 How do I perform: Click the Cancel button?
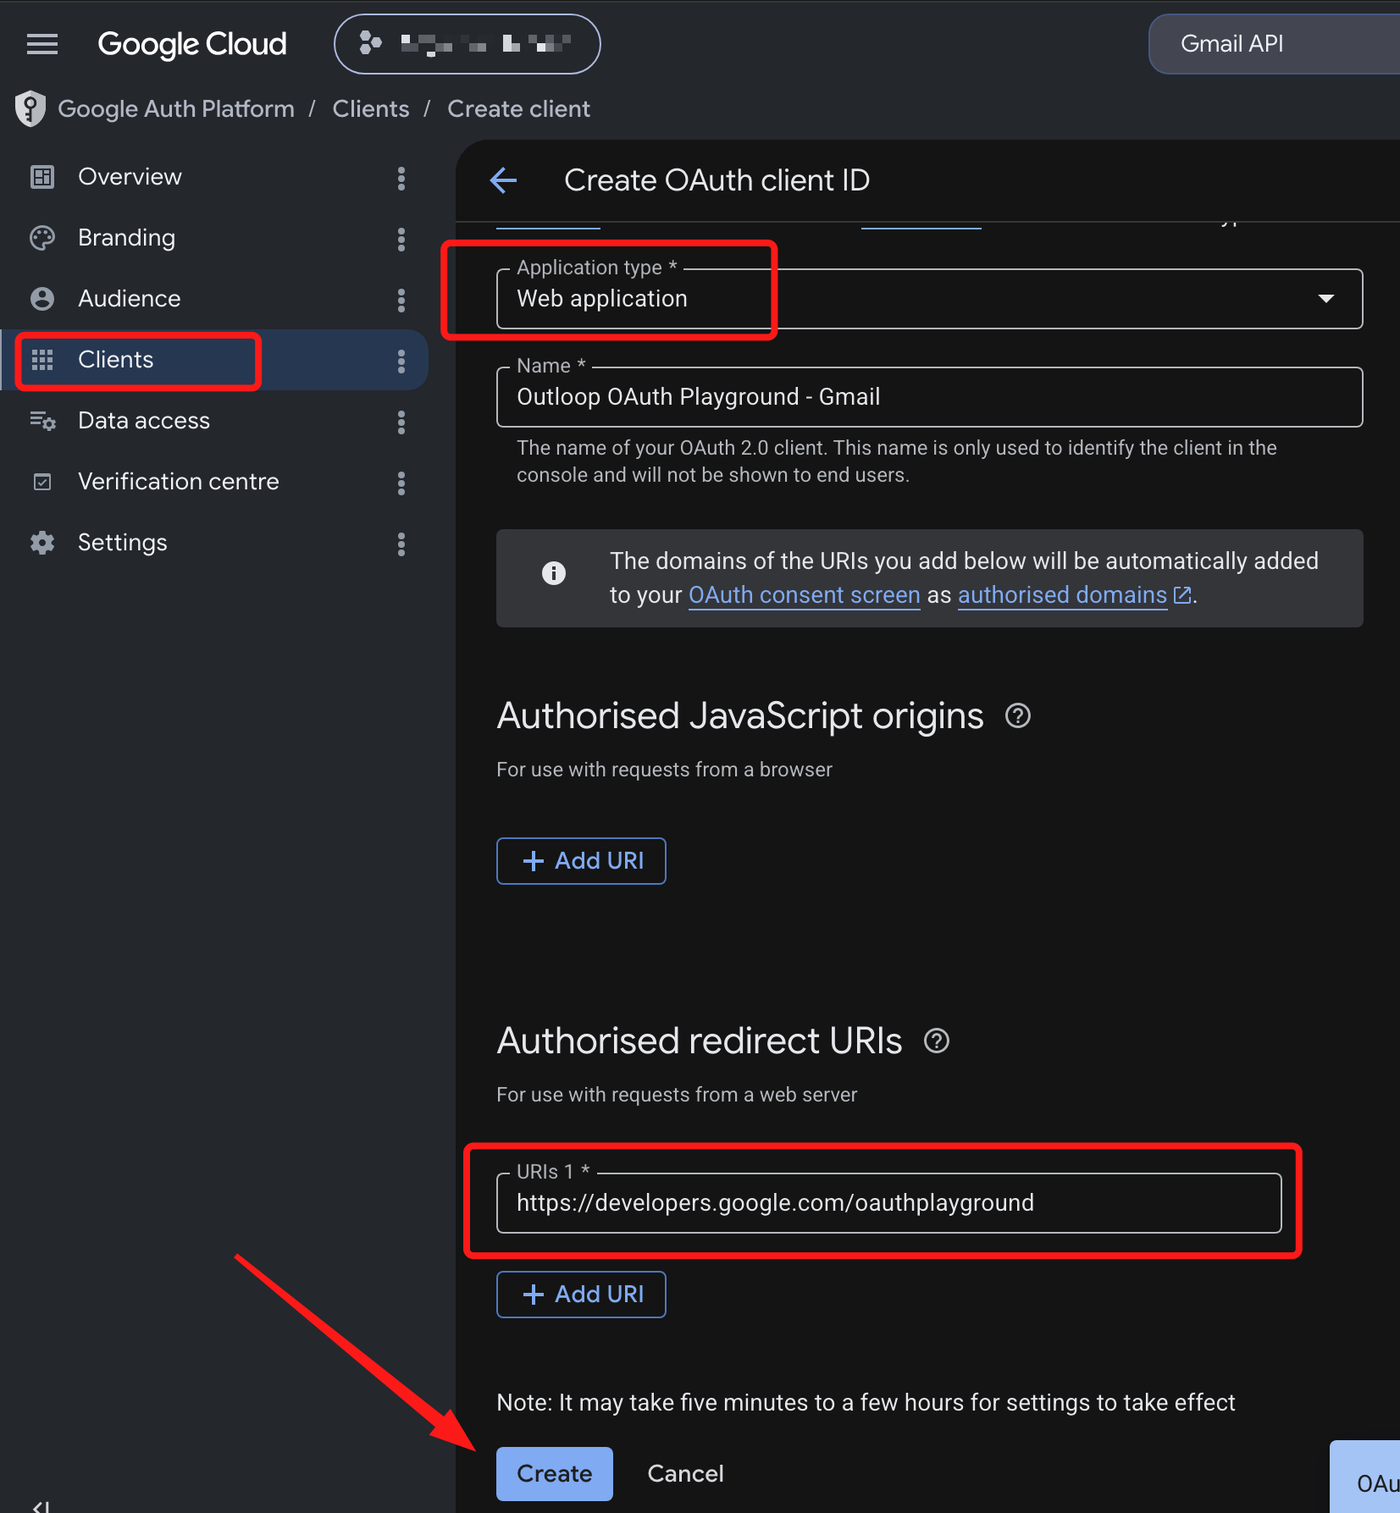685,1474
